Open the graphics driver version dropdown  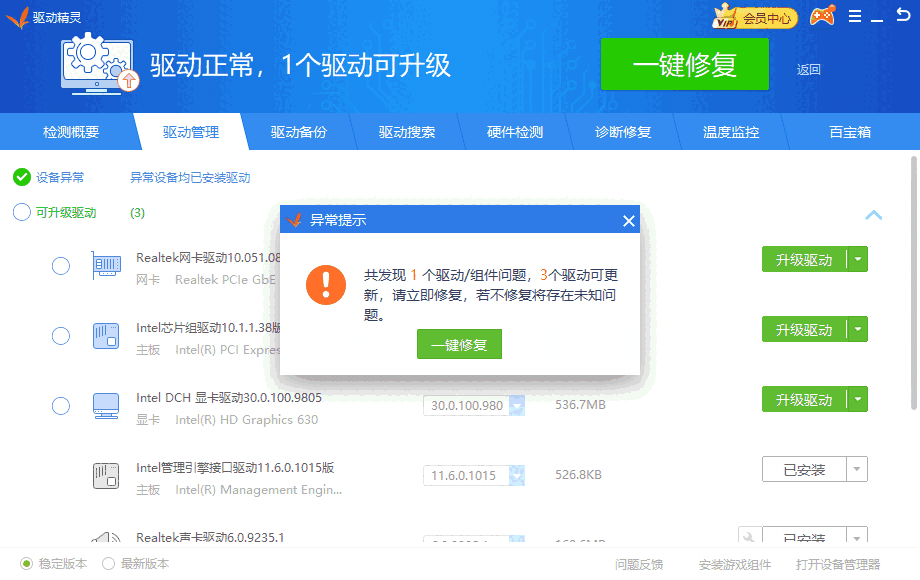click(x=517, y=405)
